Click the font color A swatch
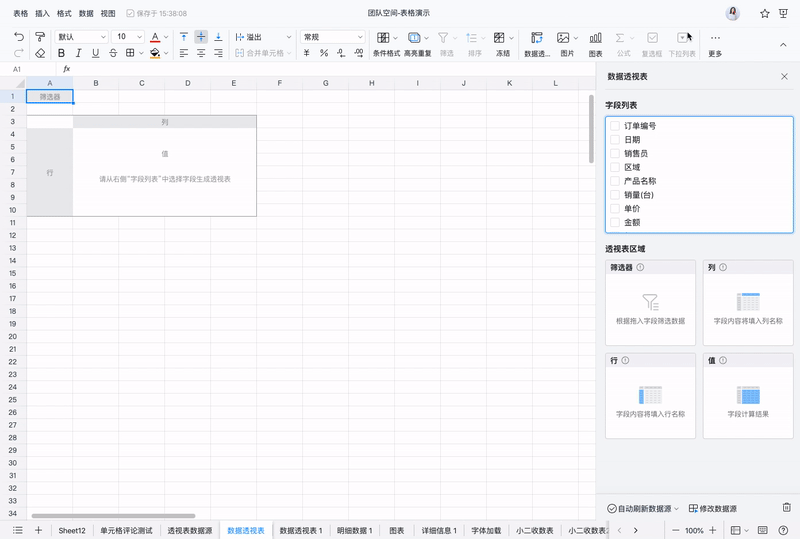This screenshot has width=800, height=539. tap(155, 37)
